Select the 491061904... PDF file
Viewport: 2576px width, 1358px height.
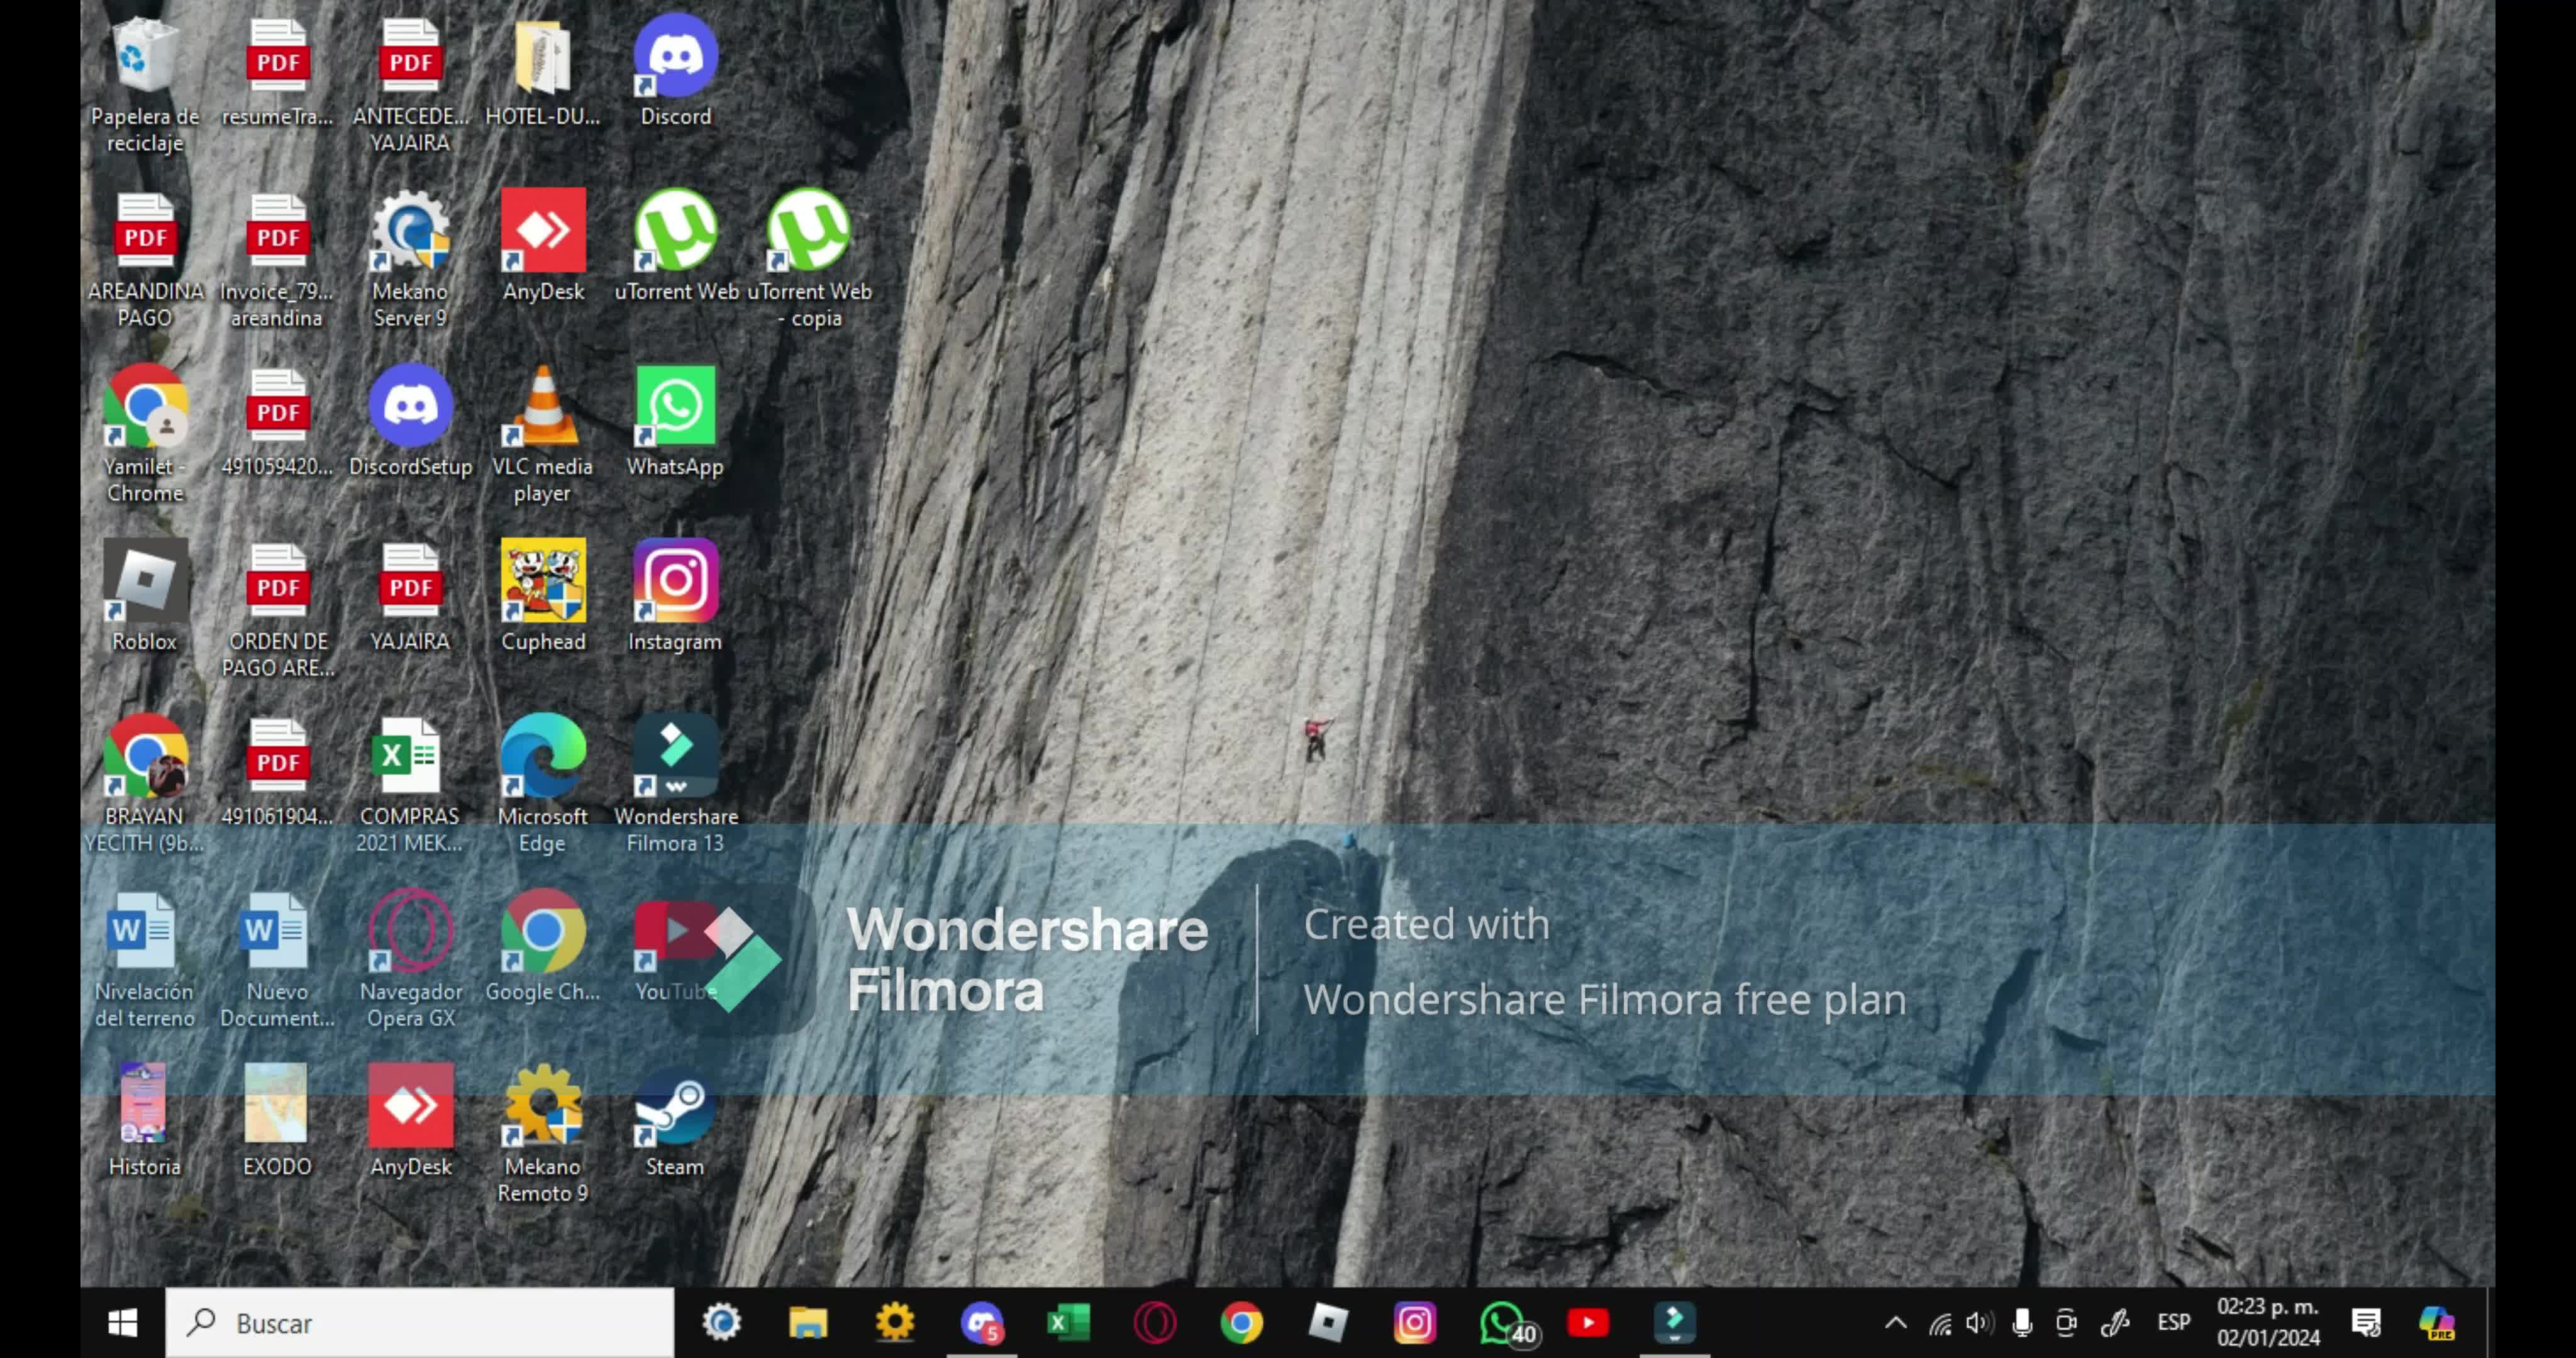277,772
